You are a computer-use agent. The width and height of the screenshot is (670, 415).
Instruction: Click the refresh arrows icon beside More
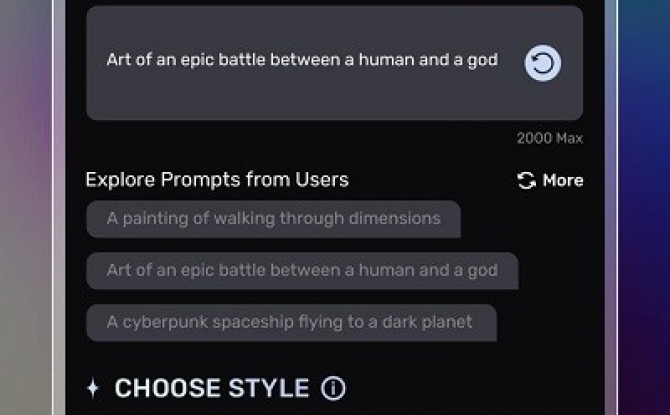[x=526, y=180]
